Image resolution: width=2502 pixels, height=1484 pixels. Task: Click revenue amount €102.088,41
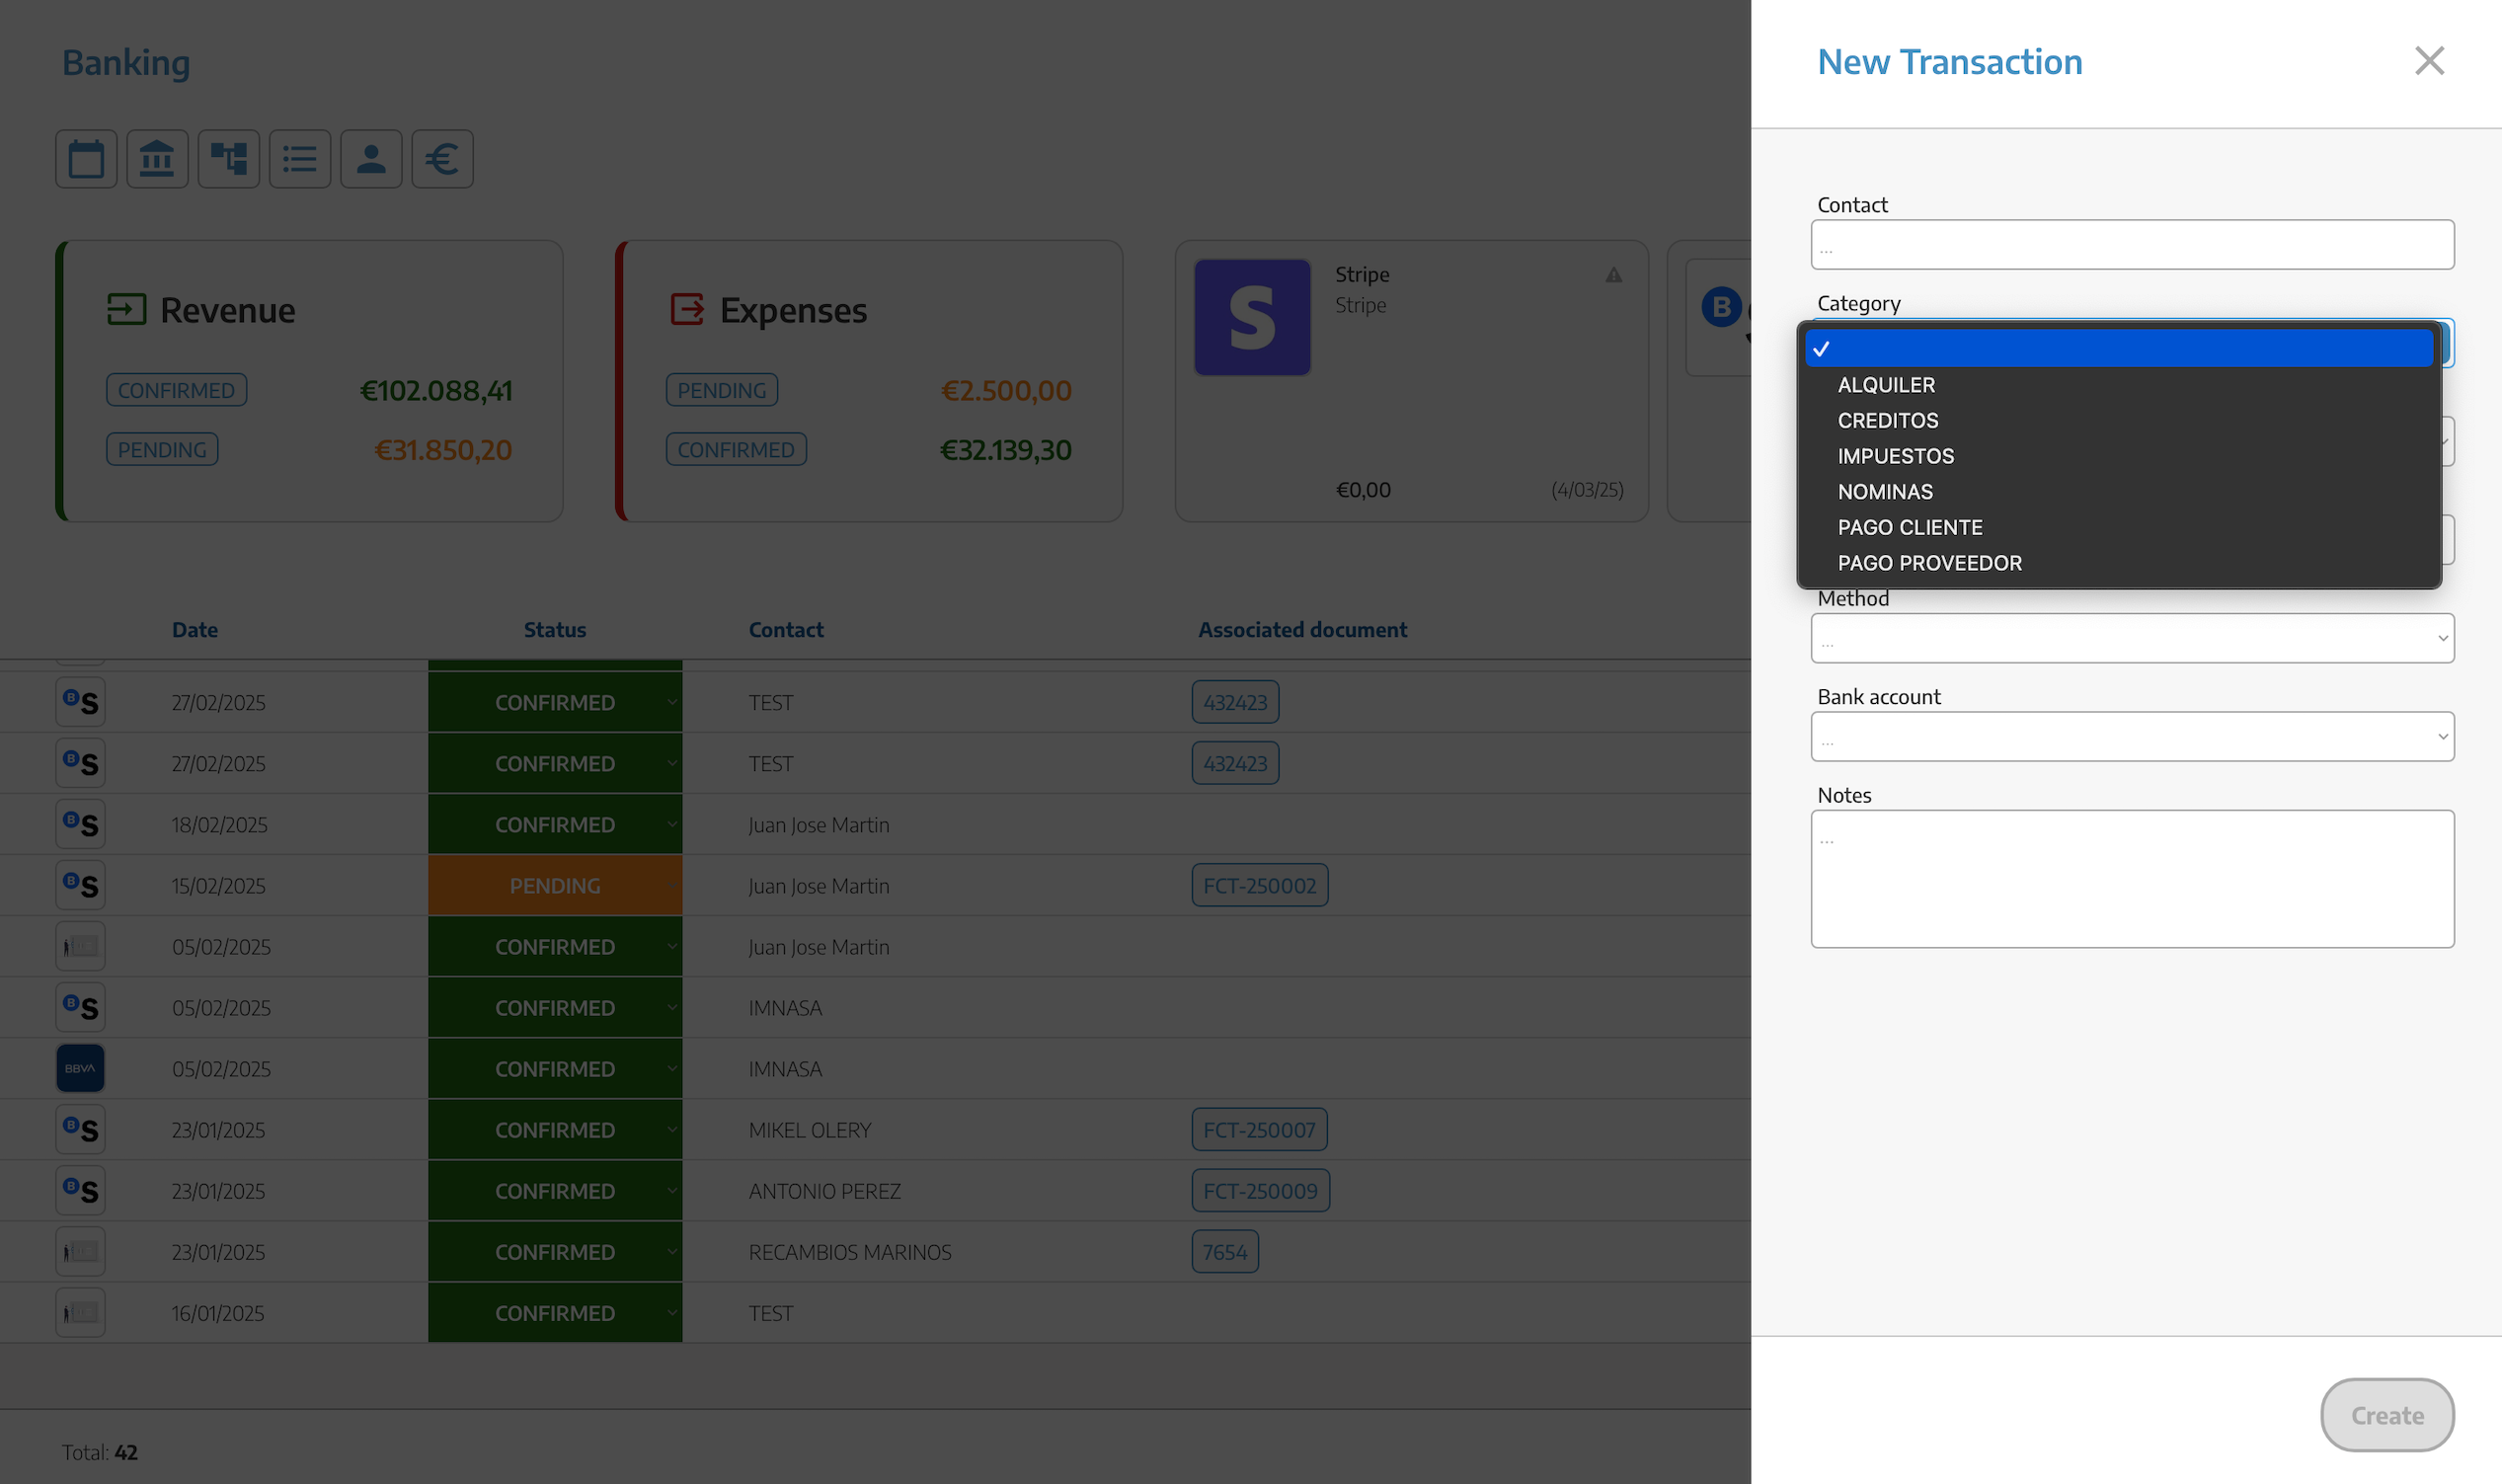pos(436,390)
